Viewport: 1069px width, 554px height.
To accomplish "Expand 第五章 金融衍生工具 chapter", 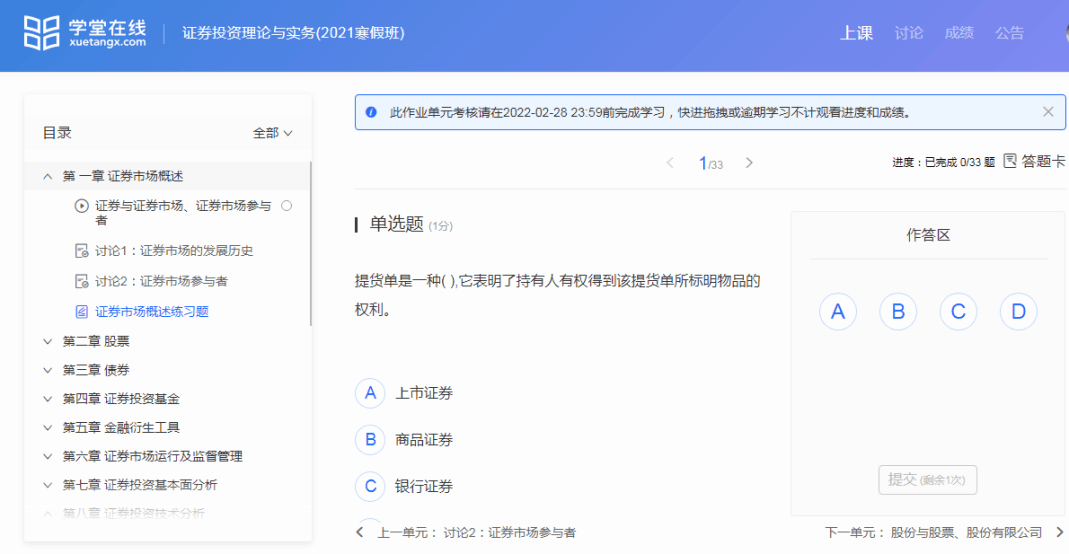I will (x=47, y=428).
